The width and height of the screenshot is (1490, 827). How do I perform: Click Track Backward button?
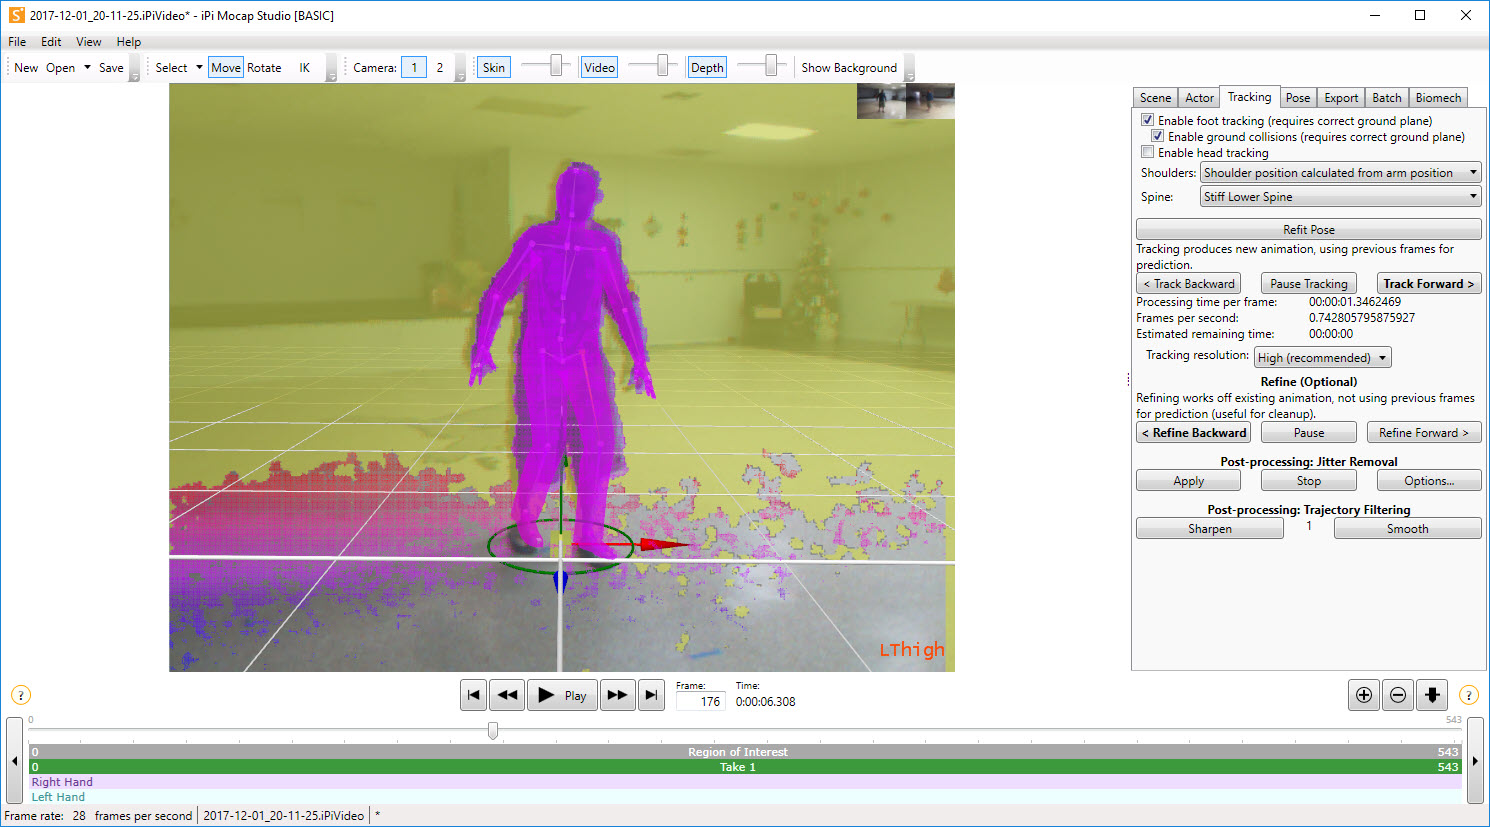[x=1188, y=283]
